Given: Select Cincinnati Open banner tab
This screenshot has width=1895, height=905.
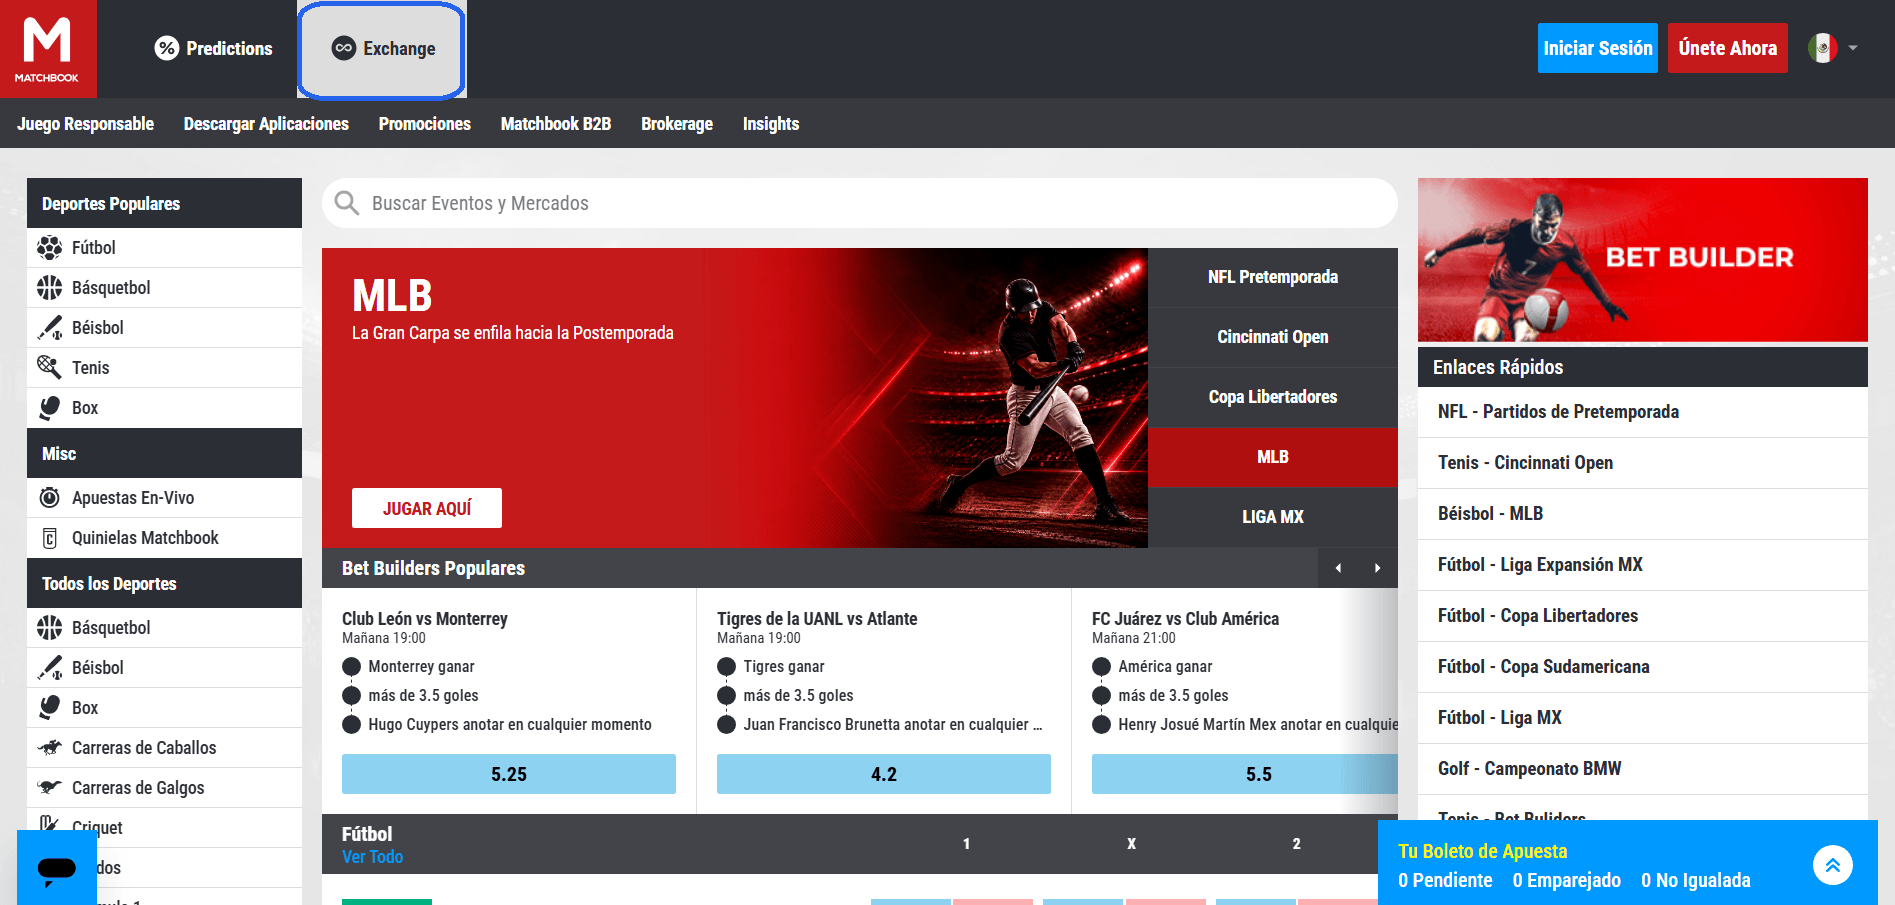Looking at the screenshot, I should coord(1272,337).
